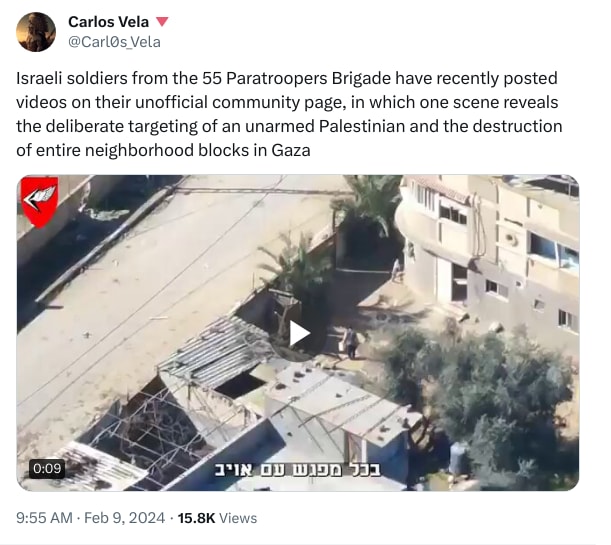Click the tweet text mentioning 55 Paratroopers Brigade
The image size is (611, 545).
pyautogui.click(x=289, y=114)
